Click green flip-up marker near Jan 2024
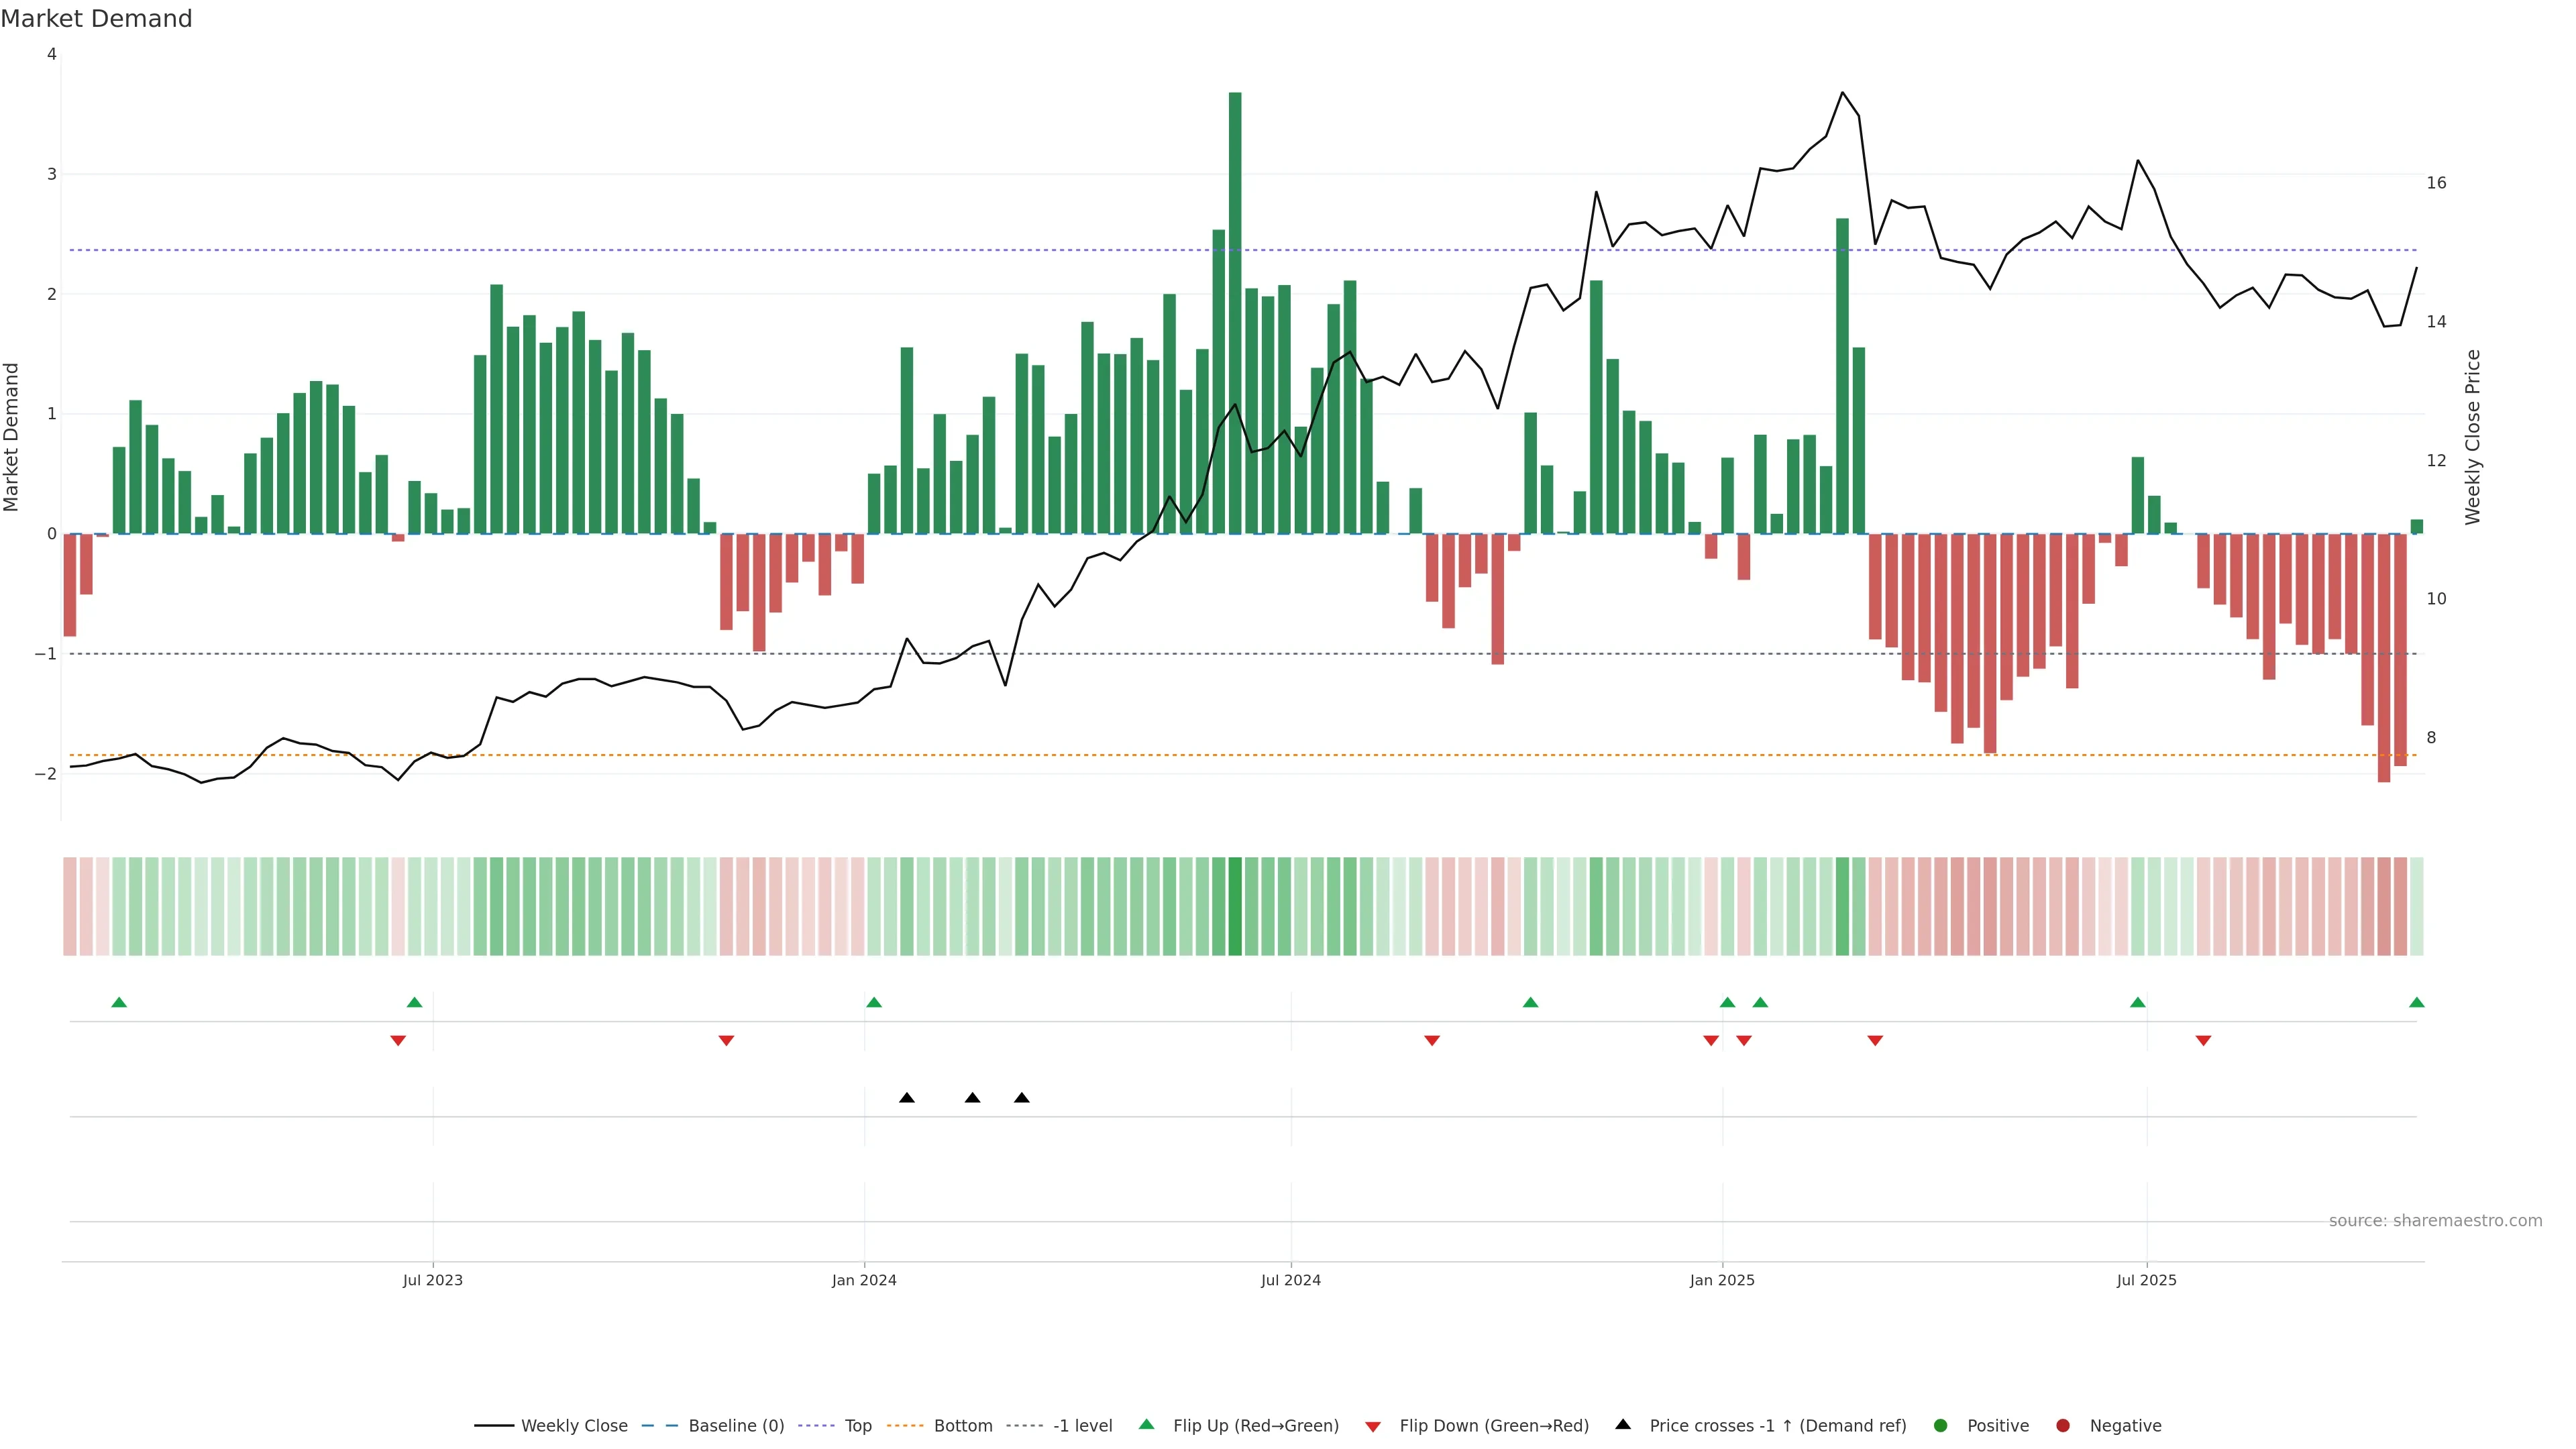2576x1449 pixels. [x=874, y=1002]
